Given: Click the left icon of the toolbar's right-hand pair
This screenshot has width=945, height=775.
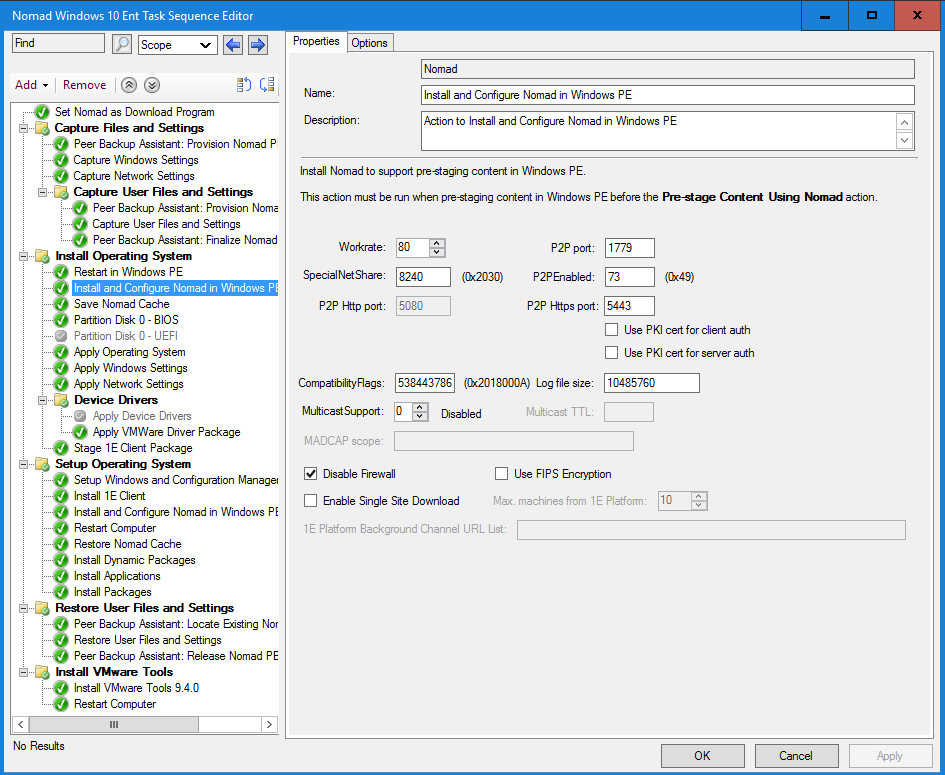Looking at the screenshot, I should (243, 85).
